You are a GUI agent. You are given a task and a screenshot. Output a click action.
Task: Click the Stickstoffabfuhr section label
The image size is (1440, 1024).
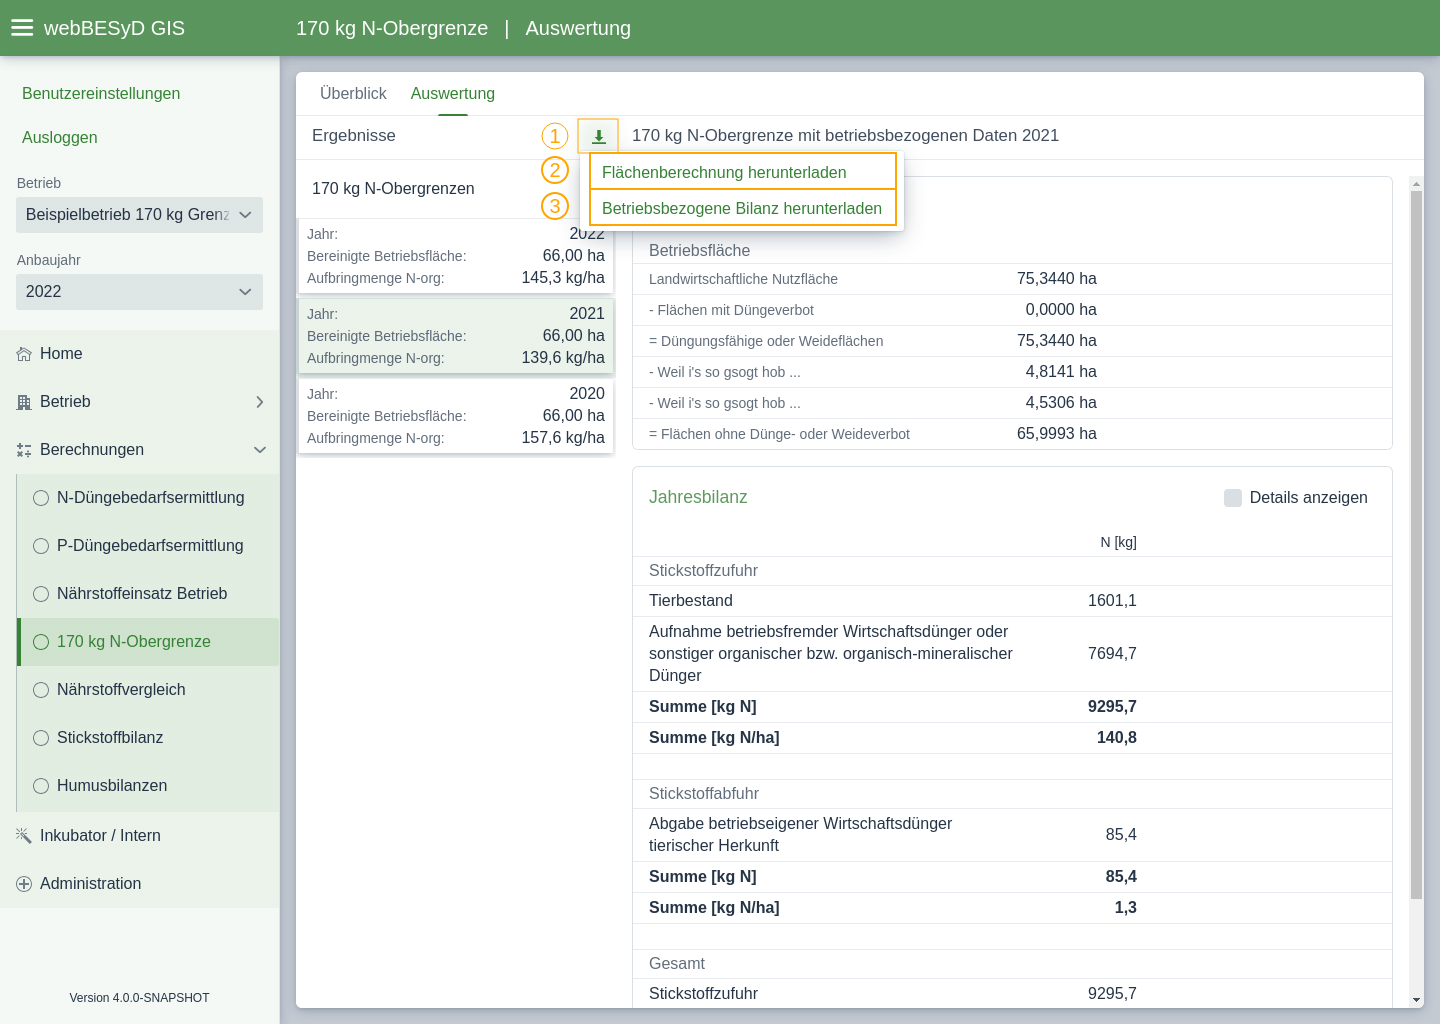[x=704, y=794]
